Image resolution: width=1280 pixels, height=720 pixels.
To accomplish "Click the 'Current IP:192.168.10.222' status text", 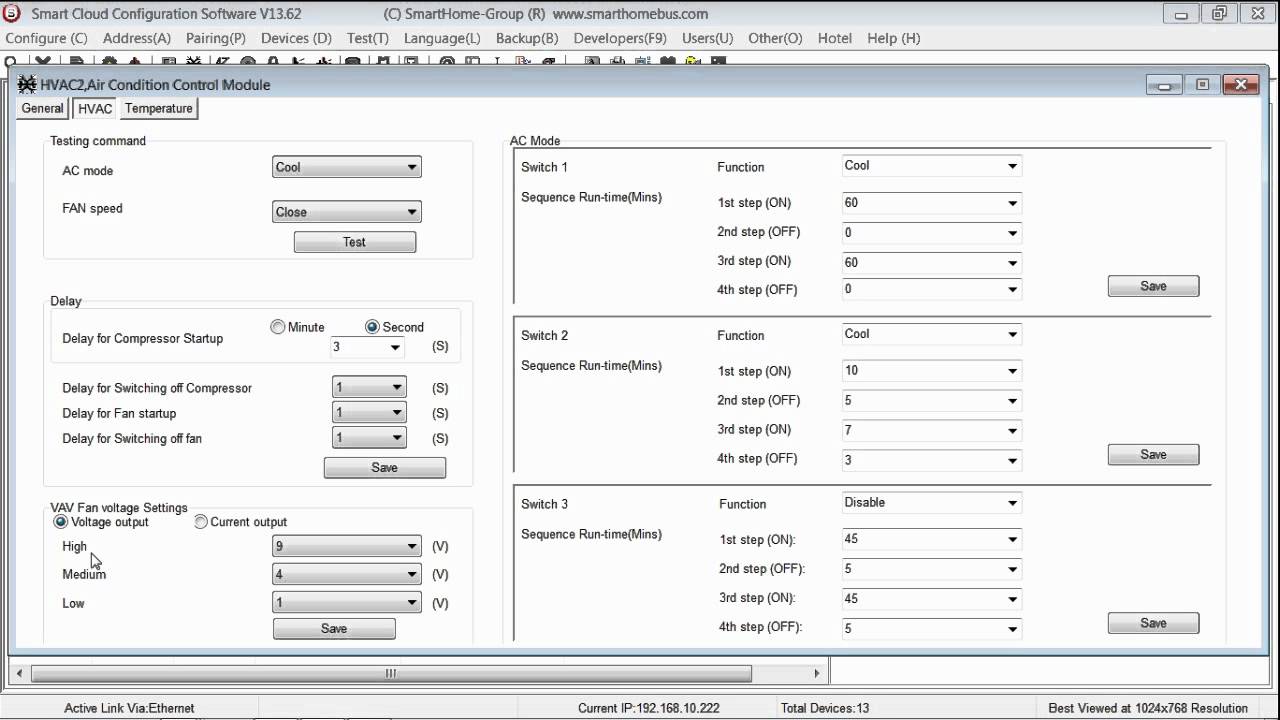I will pyautogui.click(x=648, y=708).
